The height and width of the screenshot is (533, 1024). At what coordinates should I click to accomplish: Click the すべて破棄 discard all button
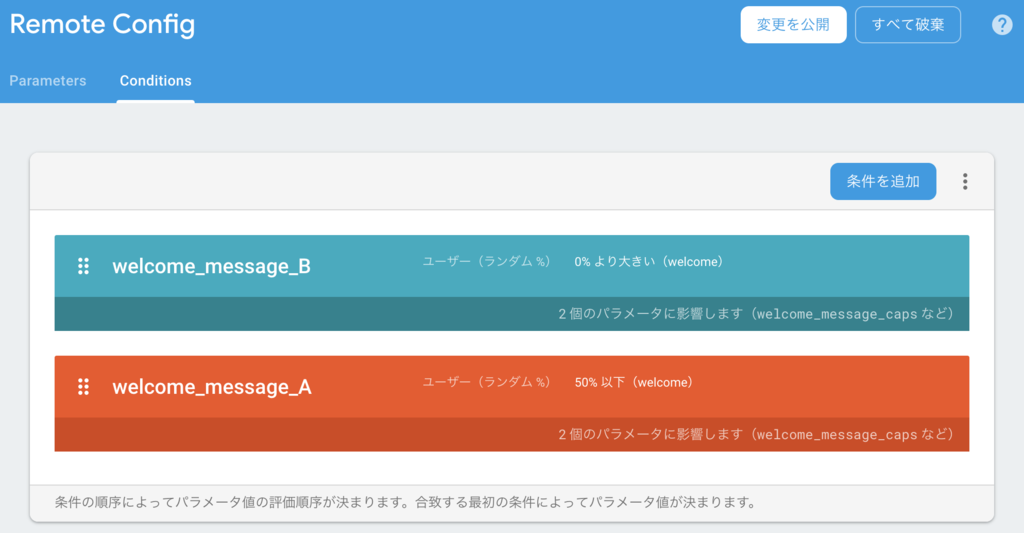[908, 25]
